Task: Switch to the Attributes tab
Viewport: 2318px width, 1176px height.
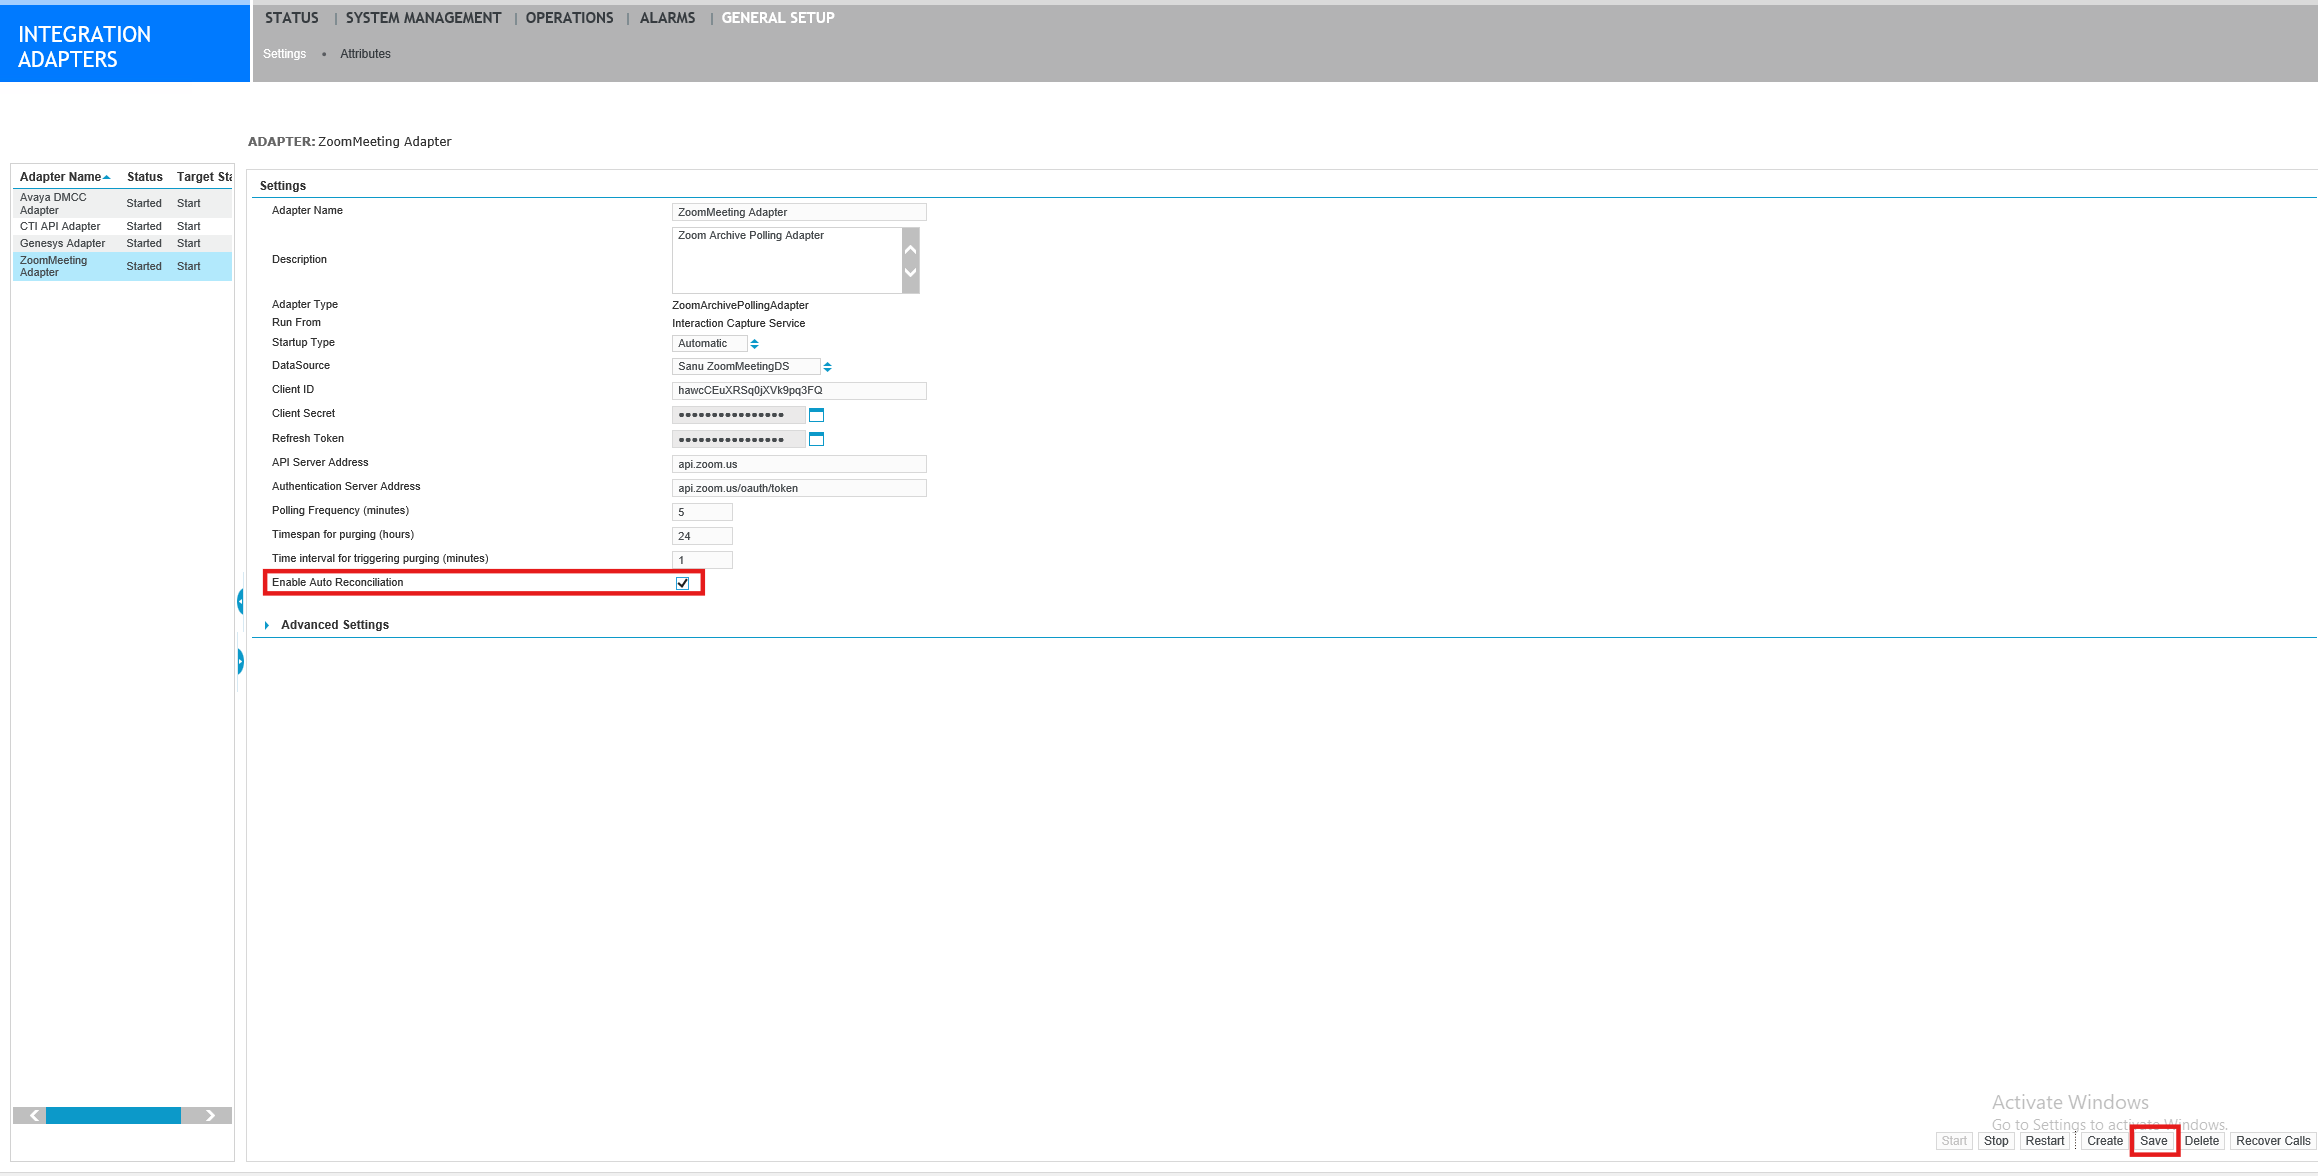Action: tap(365, 54)
